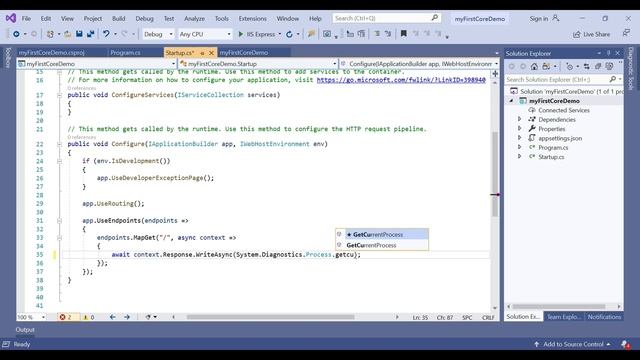The image size is (640, 360).
Task: Click the warning count icon showing 0
Action: pos(86,317)
